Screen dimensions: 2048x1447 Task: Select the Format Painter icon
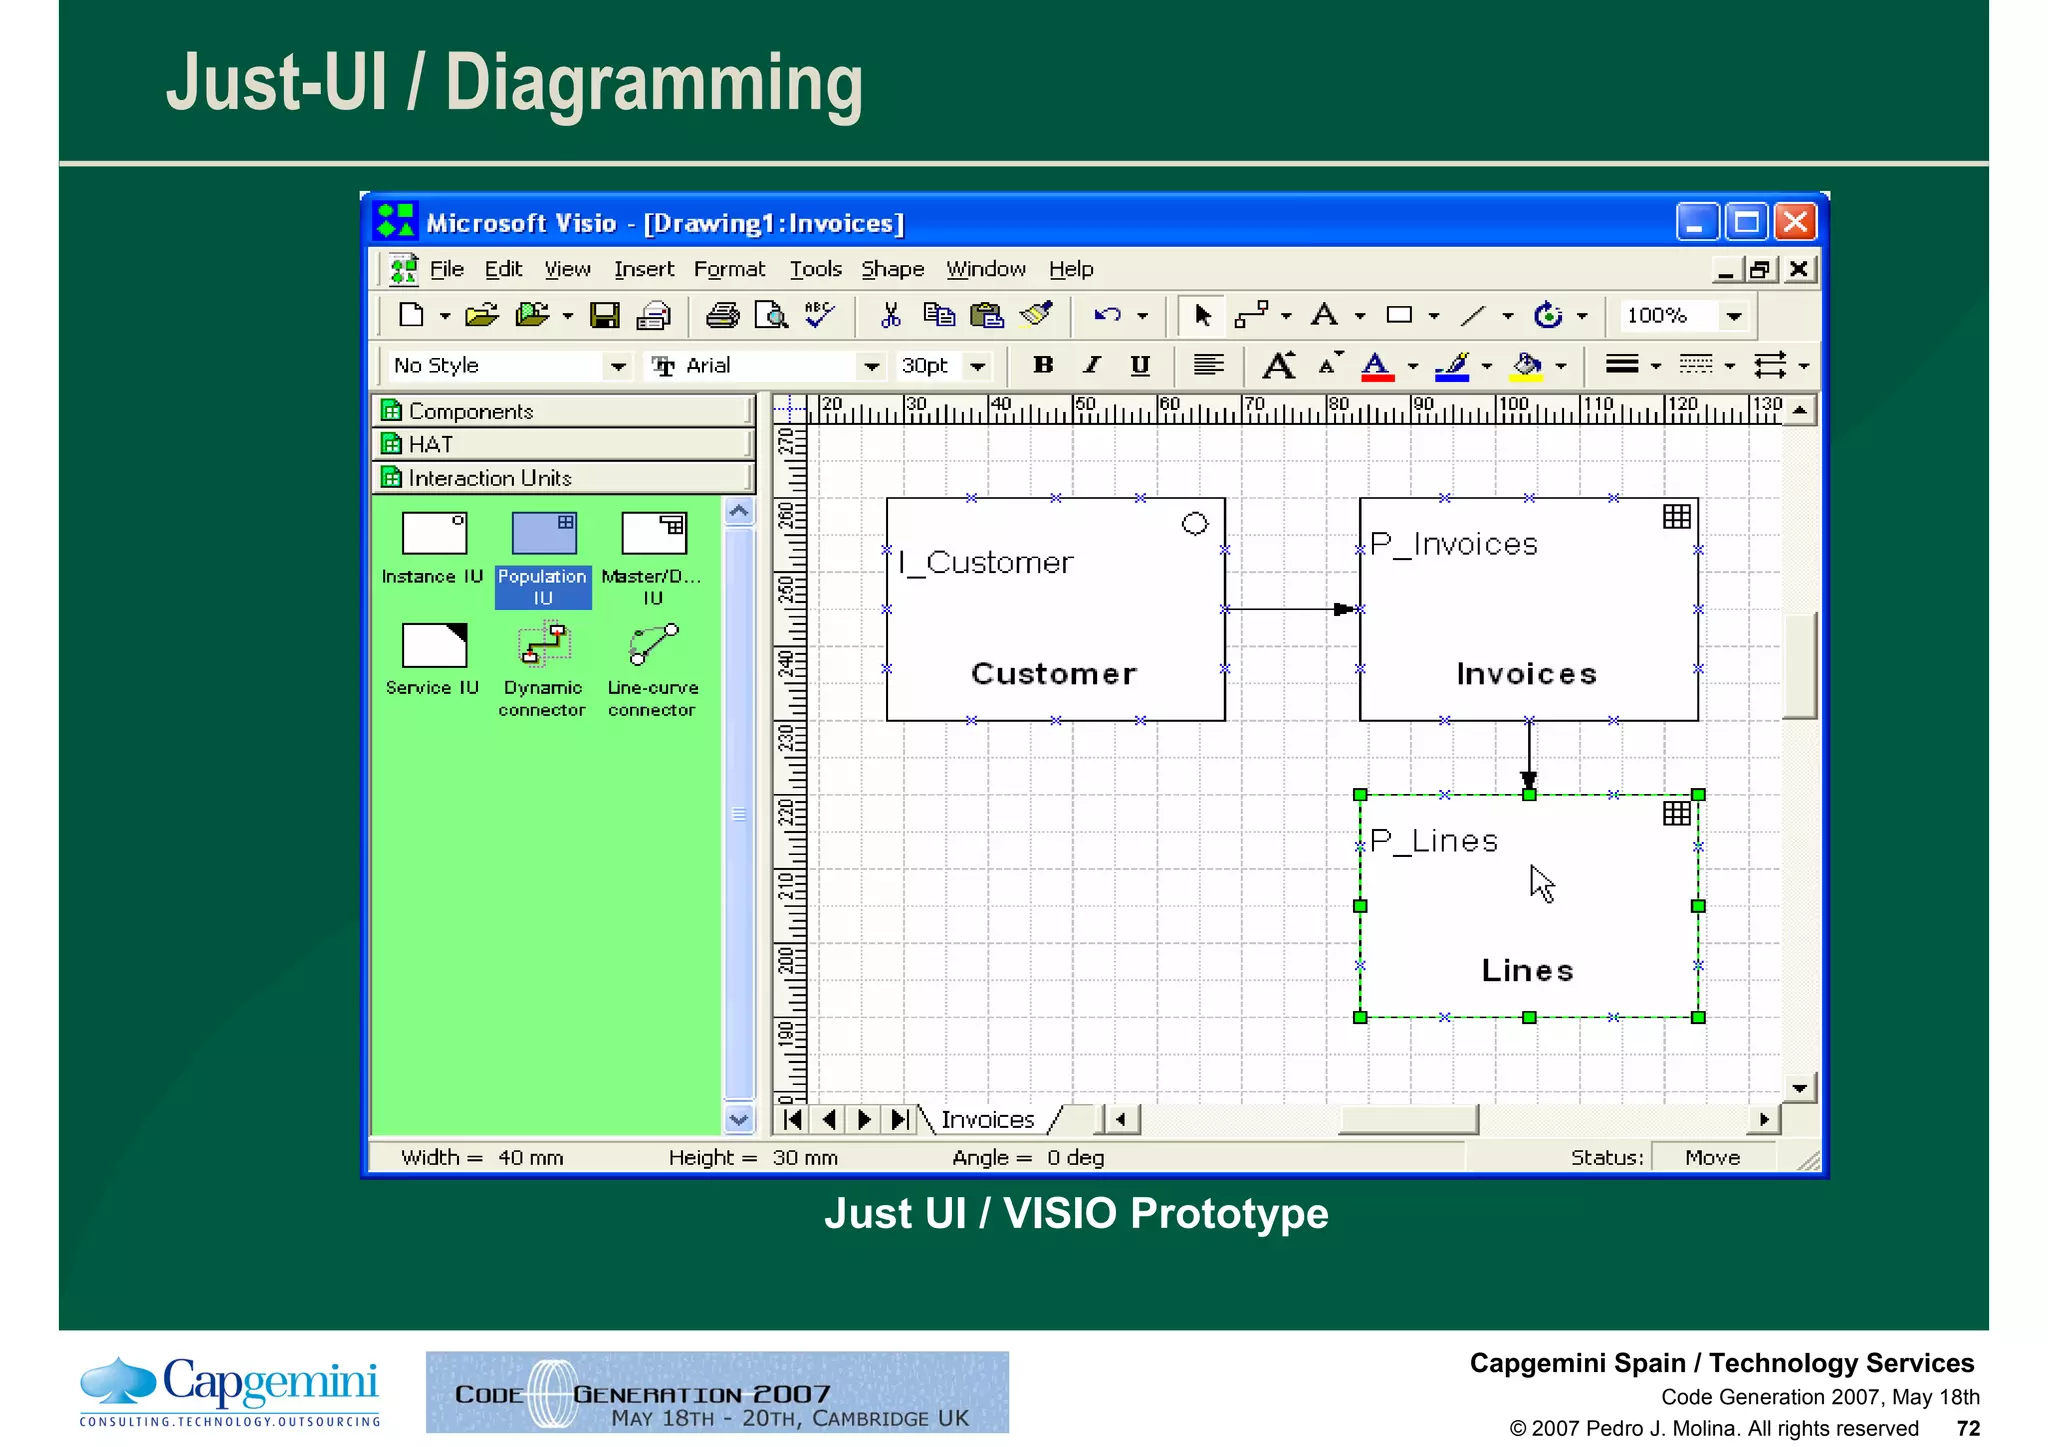click(x=1036, y=315)
